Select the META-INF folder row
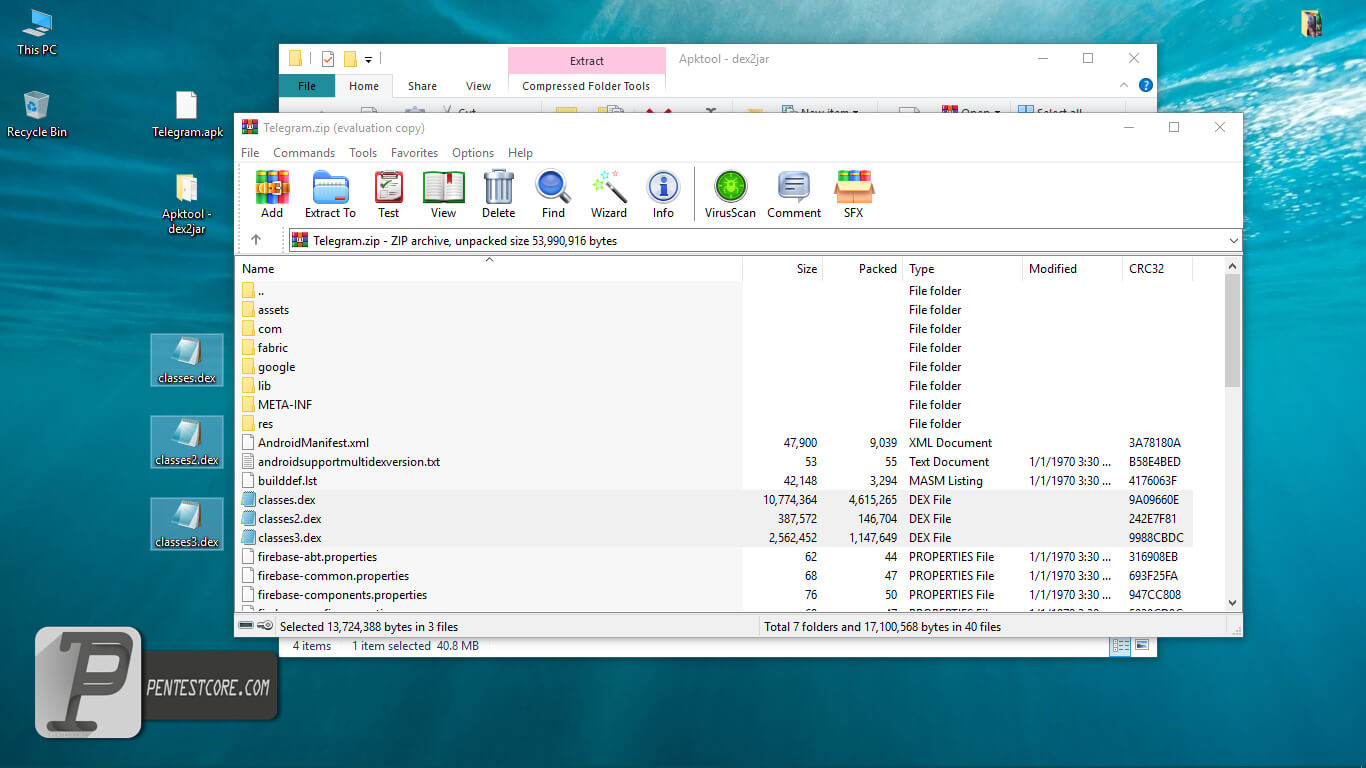1366x768 pixels. [x=714, y=405]
